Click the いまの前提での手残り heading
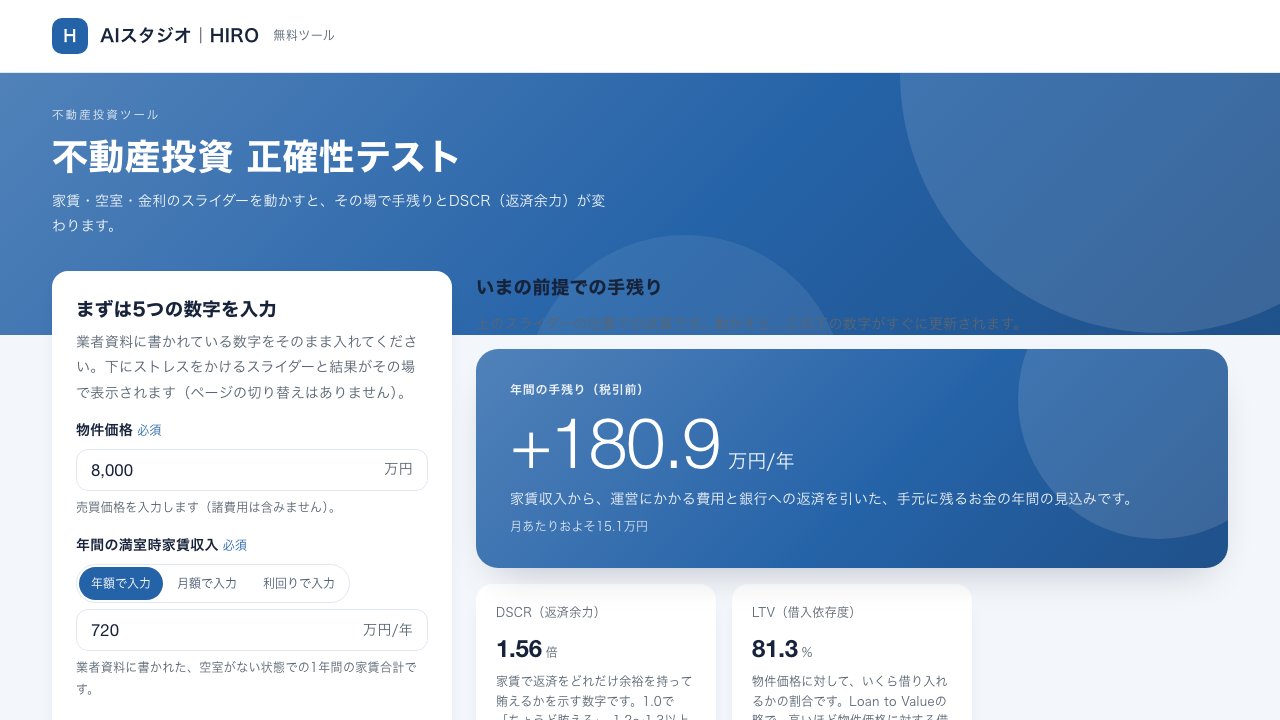The image size is (1280, 720). [x=569, y=288]
